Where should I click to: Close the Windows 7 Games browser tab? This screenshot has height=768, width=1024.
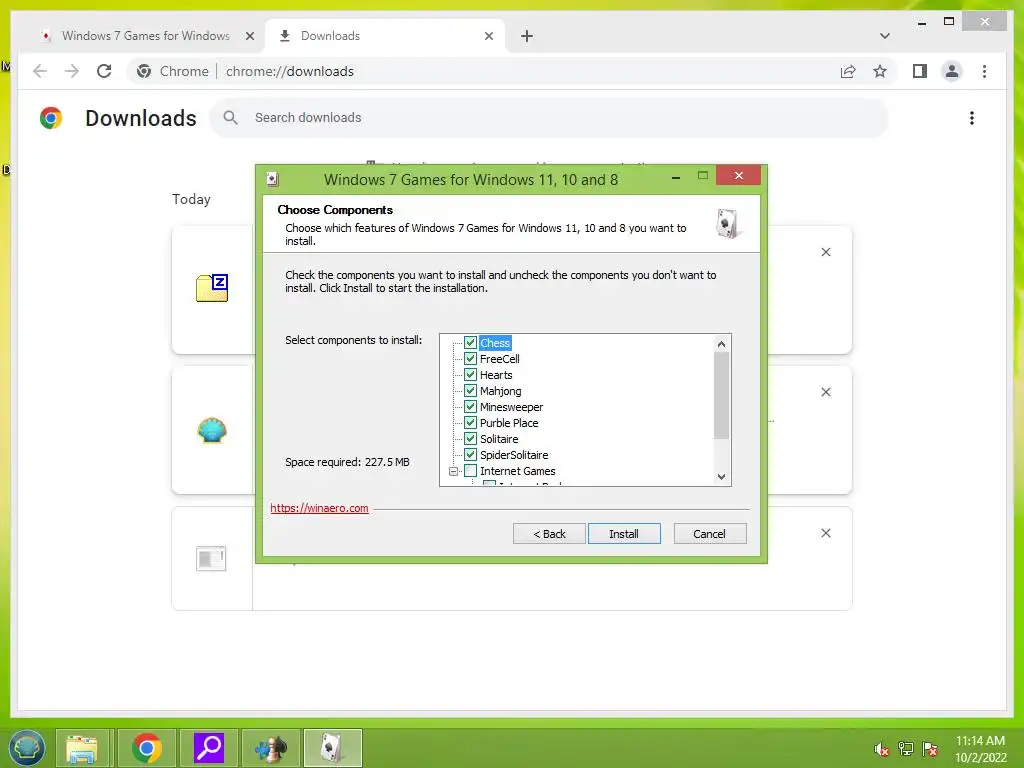tap(249, 36)
